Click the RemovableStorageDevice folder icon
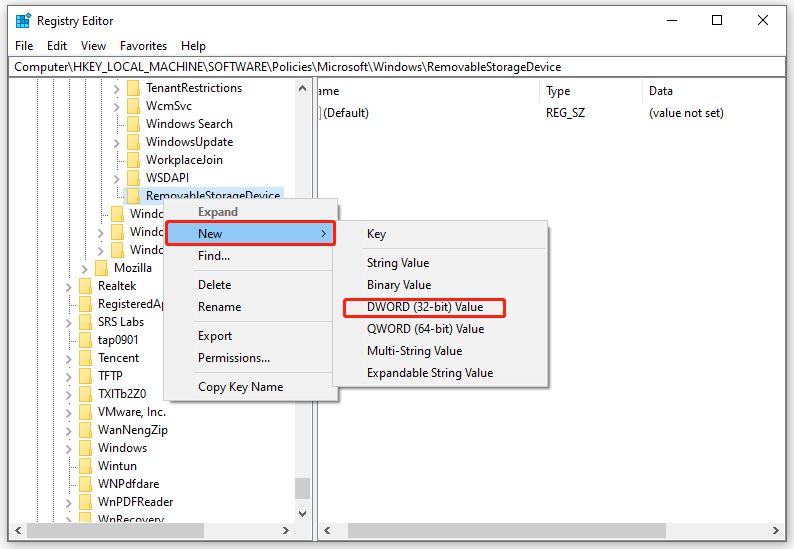 (134, 195)
